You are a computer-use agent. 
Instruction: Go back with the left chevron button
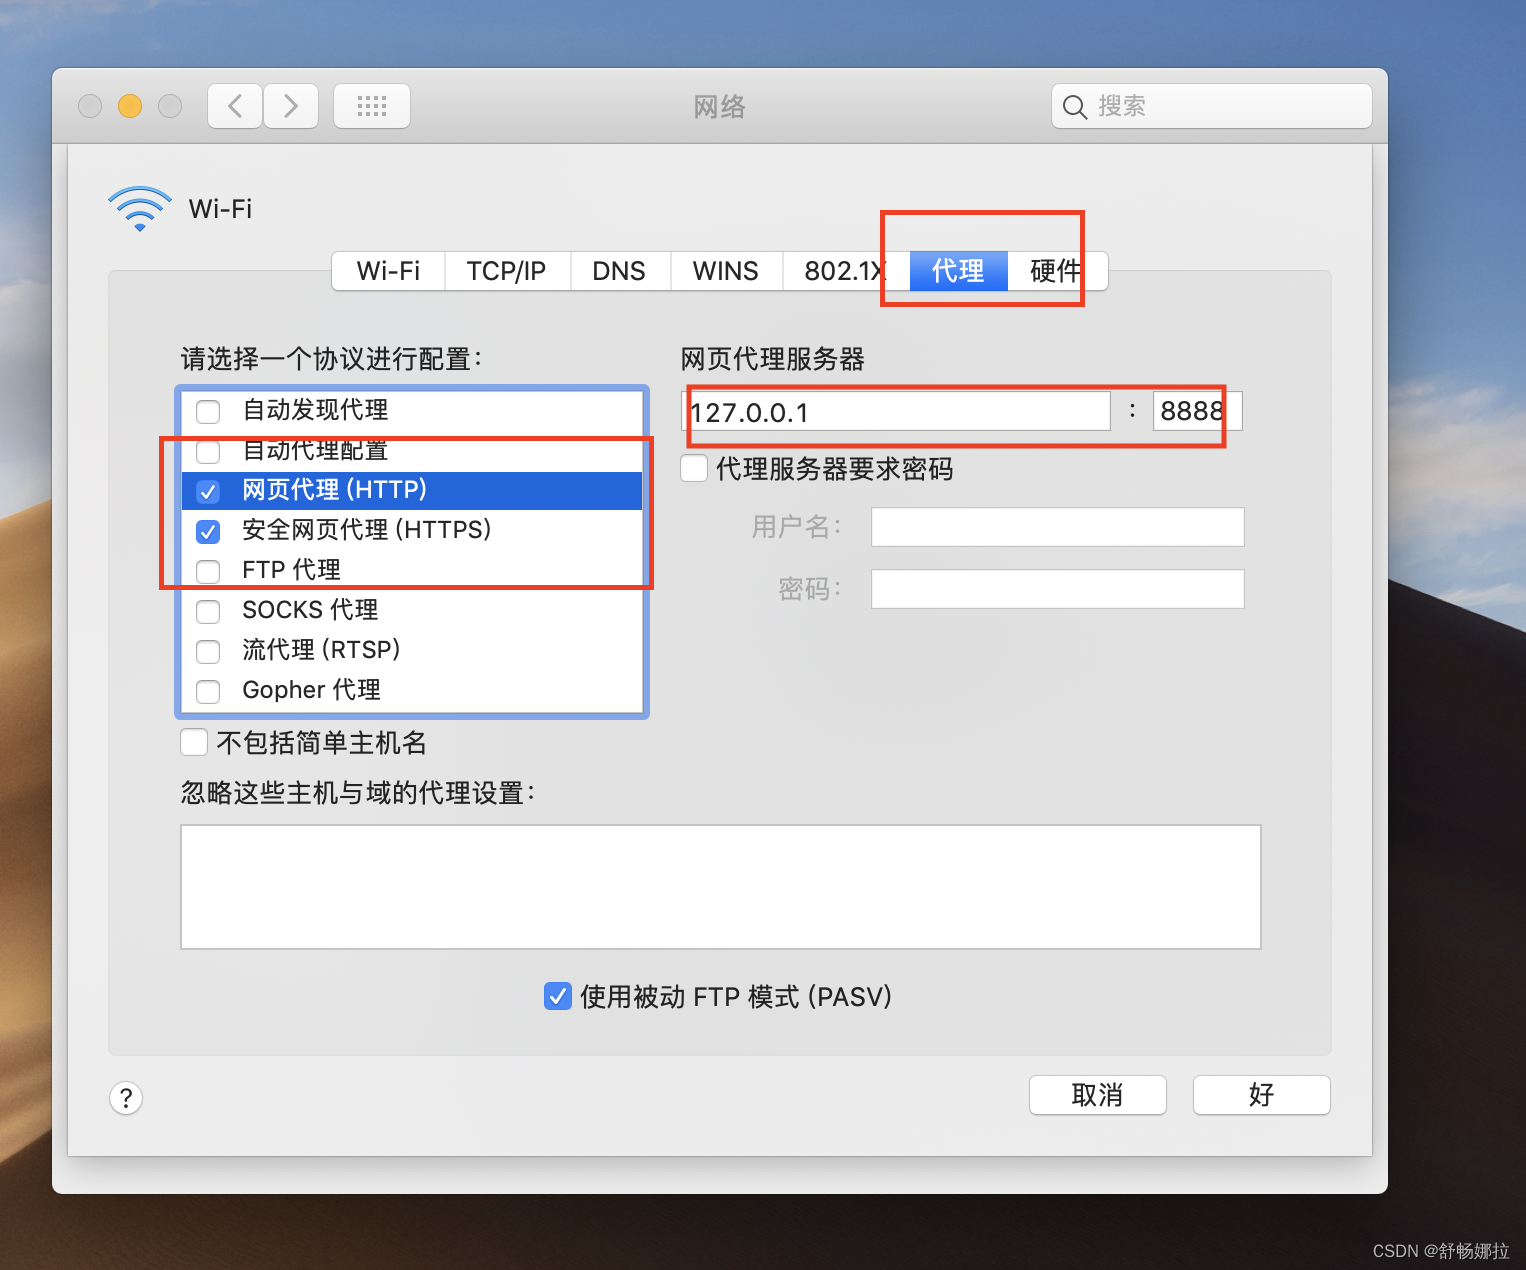pyautogui.click(x=235, y=106)
